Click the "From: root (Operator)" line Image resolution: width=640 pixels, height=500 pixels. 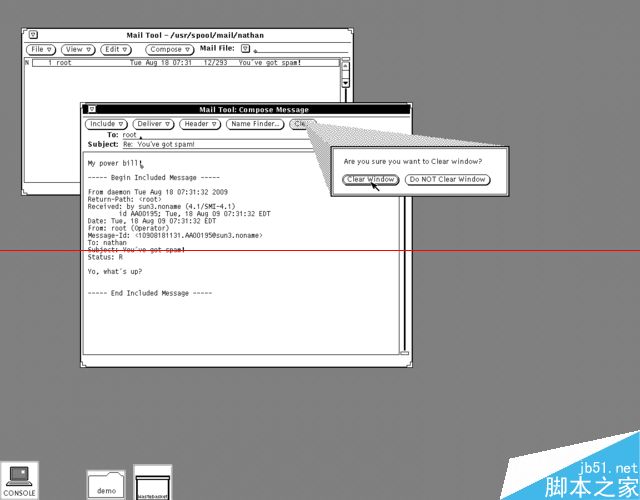point(128,228)
